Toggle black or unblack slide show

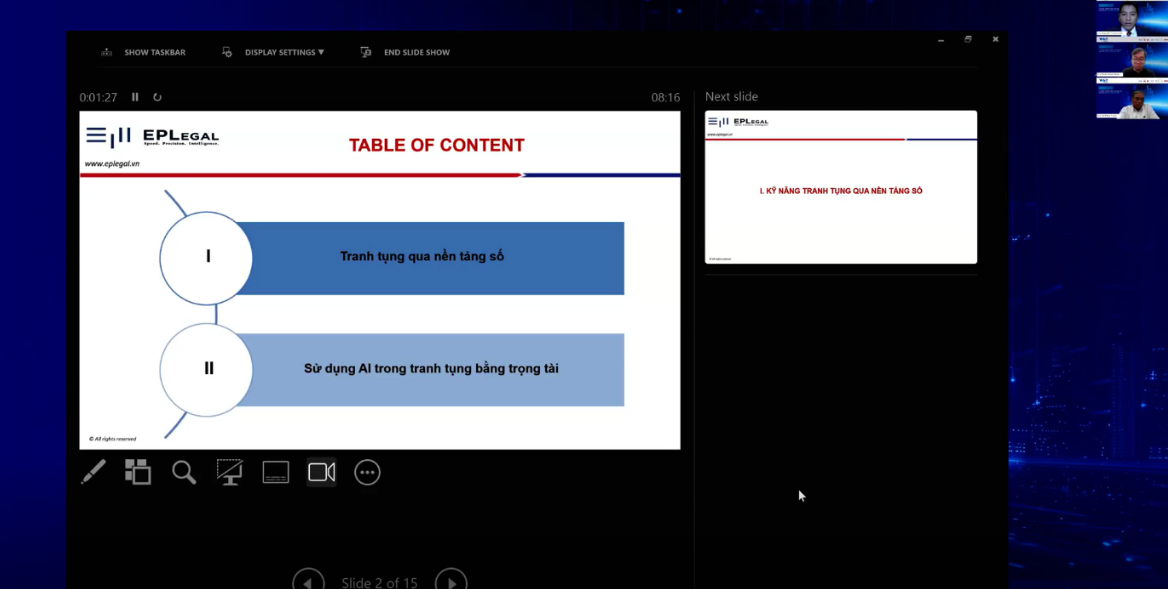point(230,472)
